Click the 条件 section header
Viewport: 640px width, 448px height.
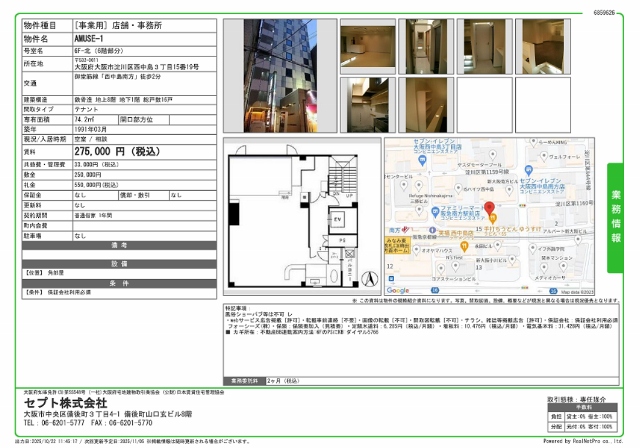point(119,282)
